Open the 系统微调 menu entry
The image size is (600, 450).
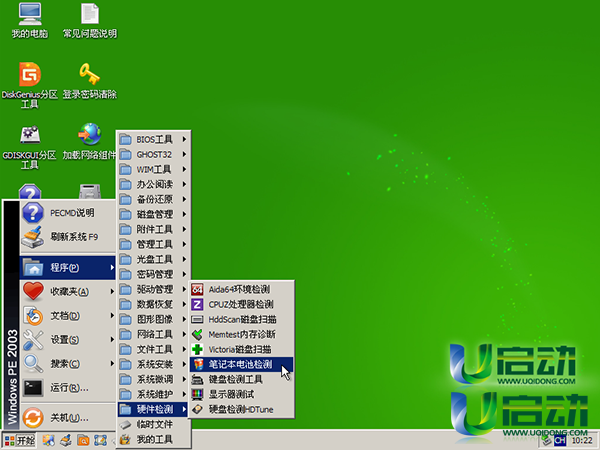[153, 379]
